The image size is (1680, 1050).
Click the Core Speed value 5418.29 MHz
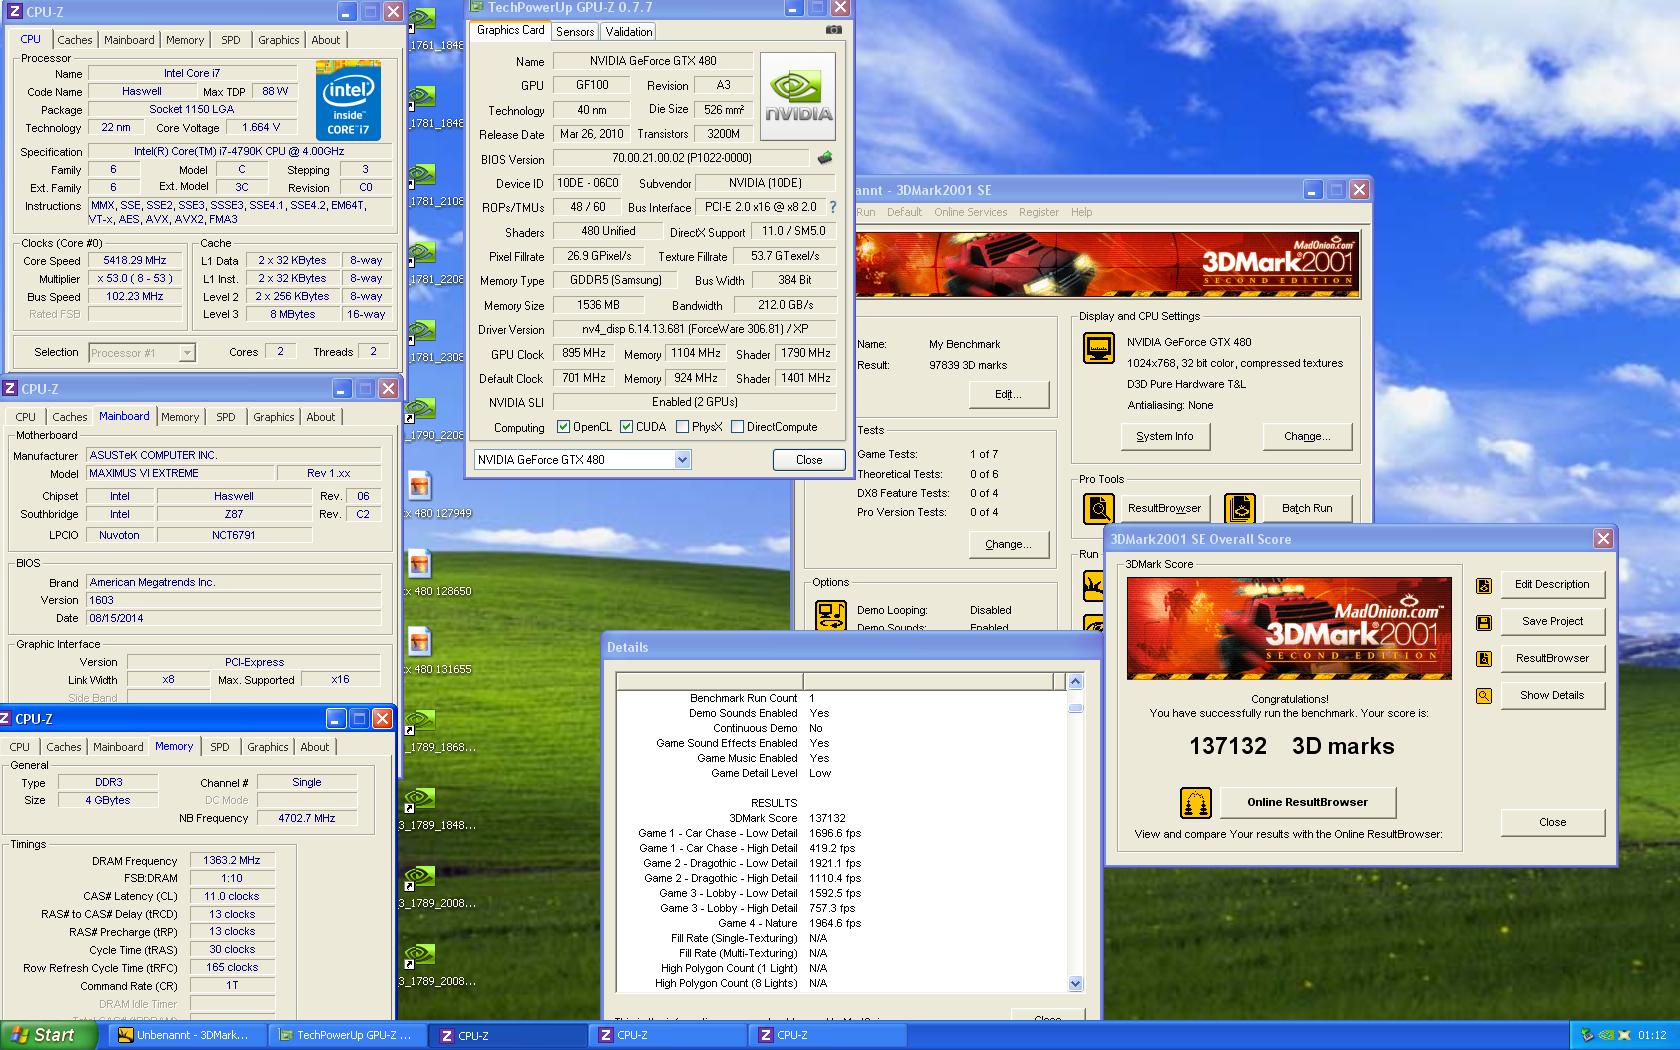[135, 260]
